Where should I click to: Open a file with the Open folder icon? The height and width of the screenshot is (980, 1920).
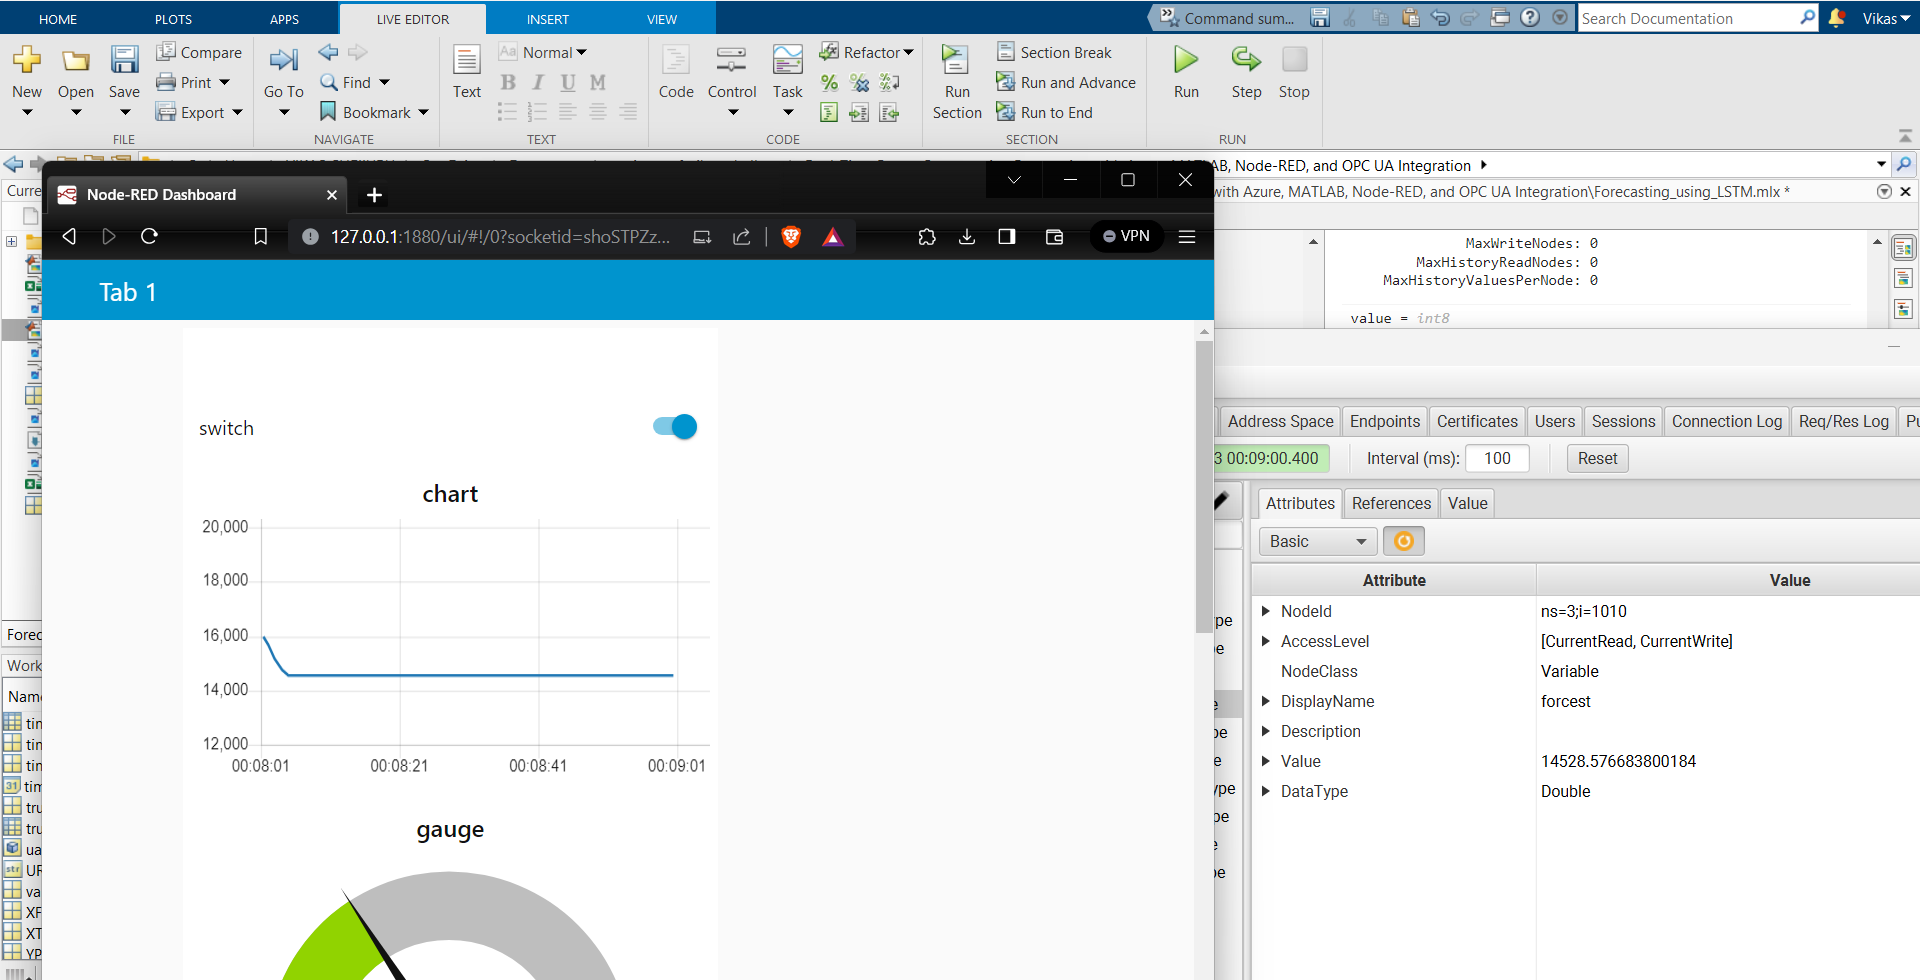[x=76, y=60]
